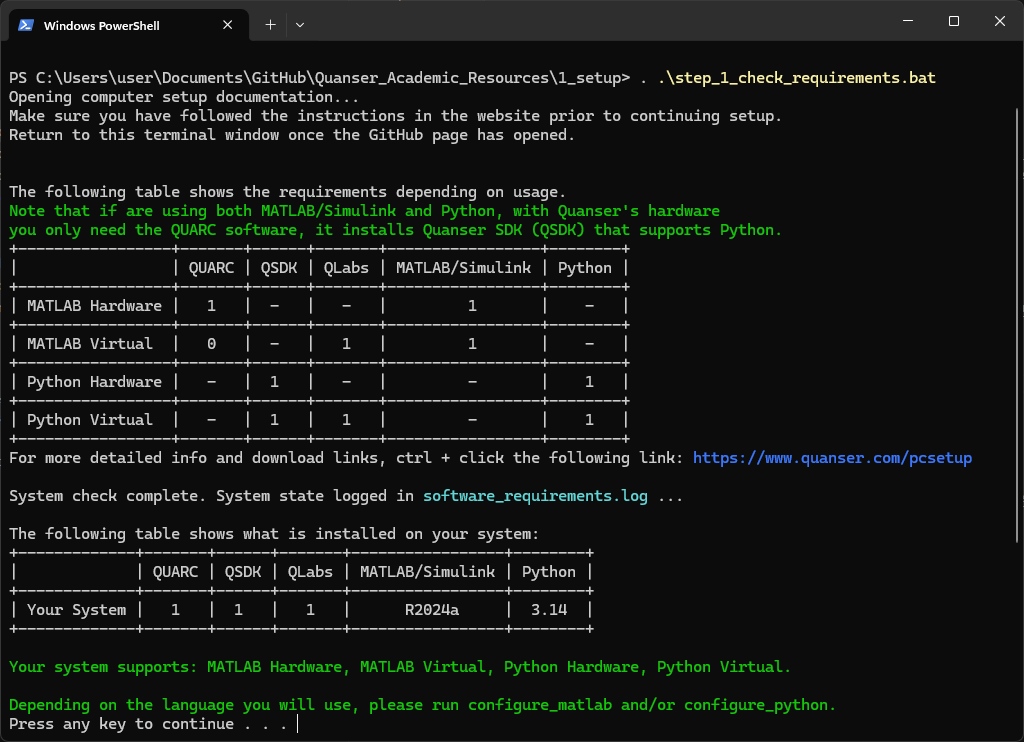Click the R2024a MATLAB version value

[432, 609]
